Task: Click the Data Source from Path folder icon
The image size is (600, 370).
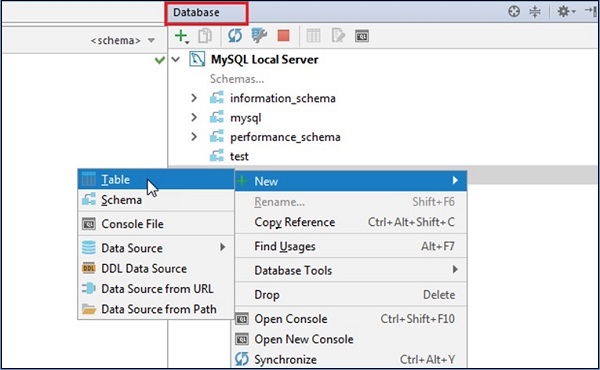Action: 89,309
